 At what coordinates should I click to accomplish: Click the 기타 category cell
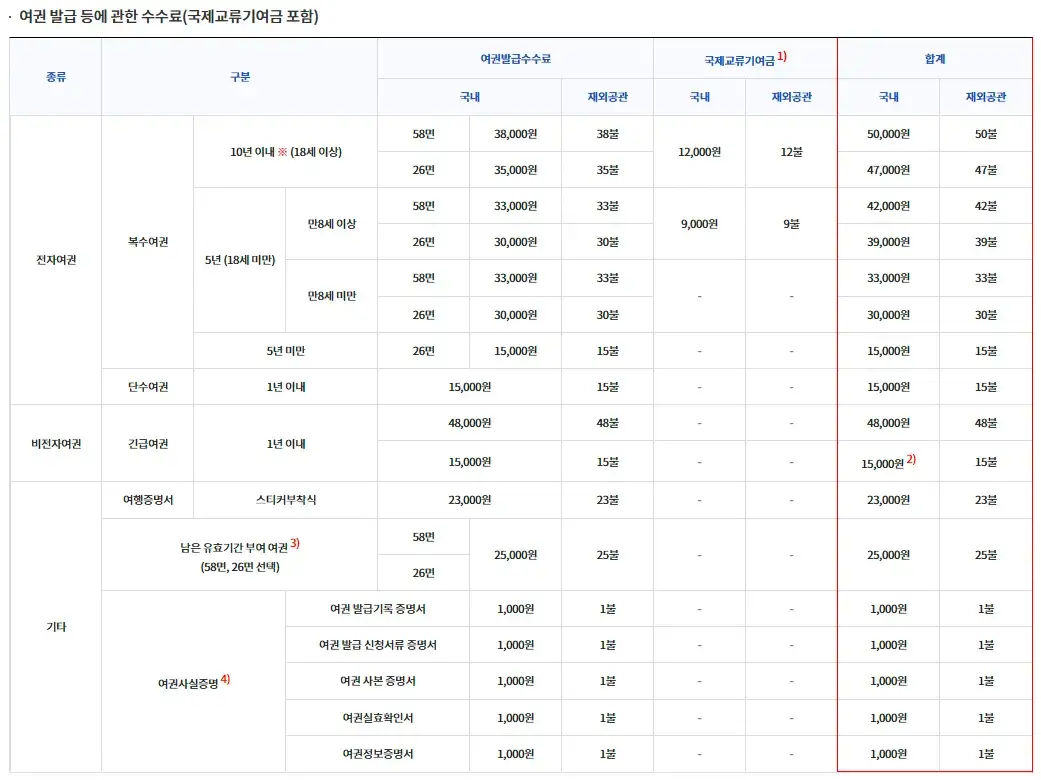[x=55, y=625]
